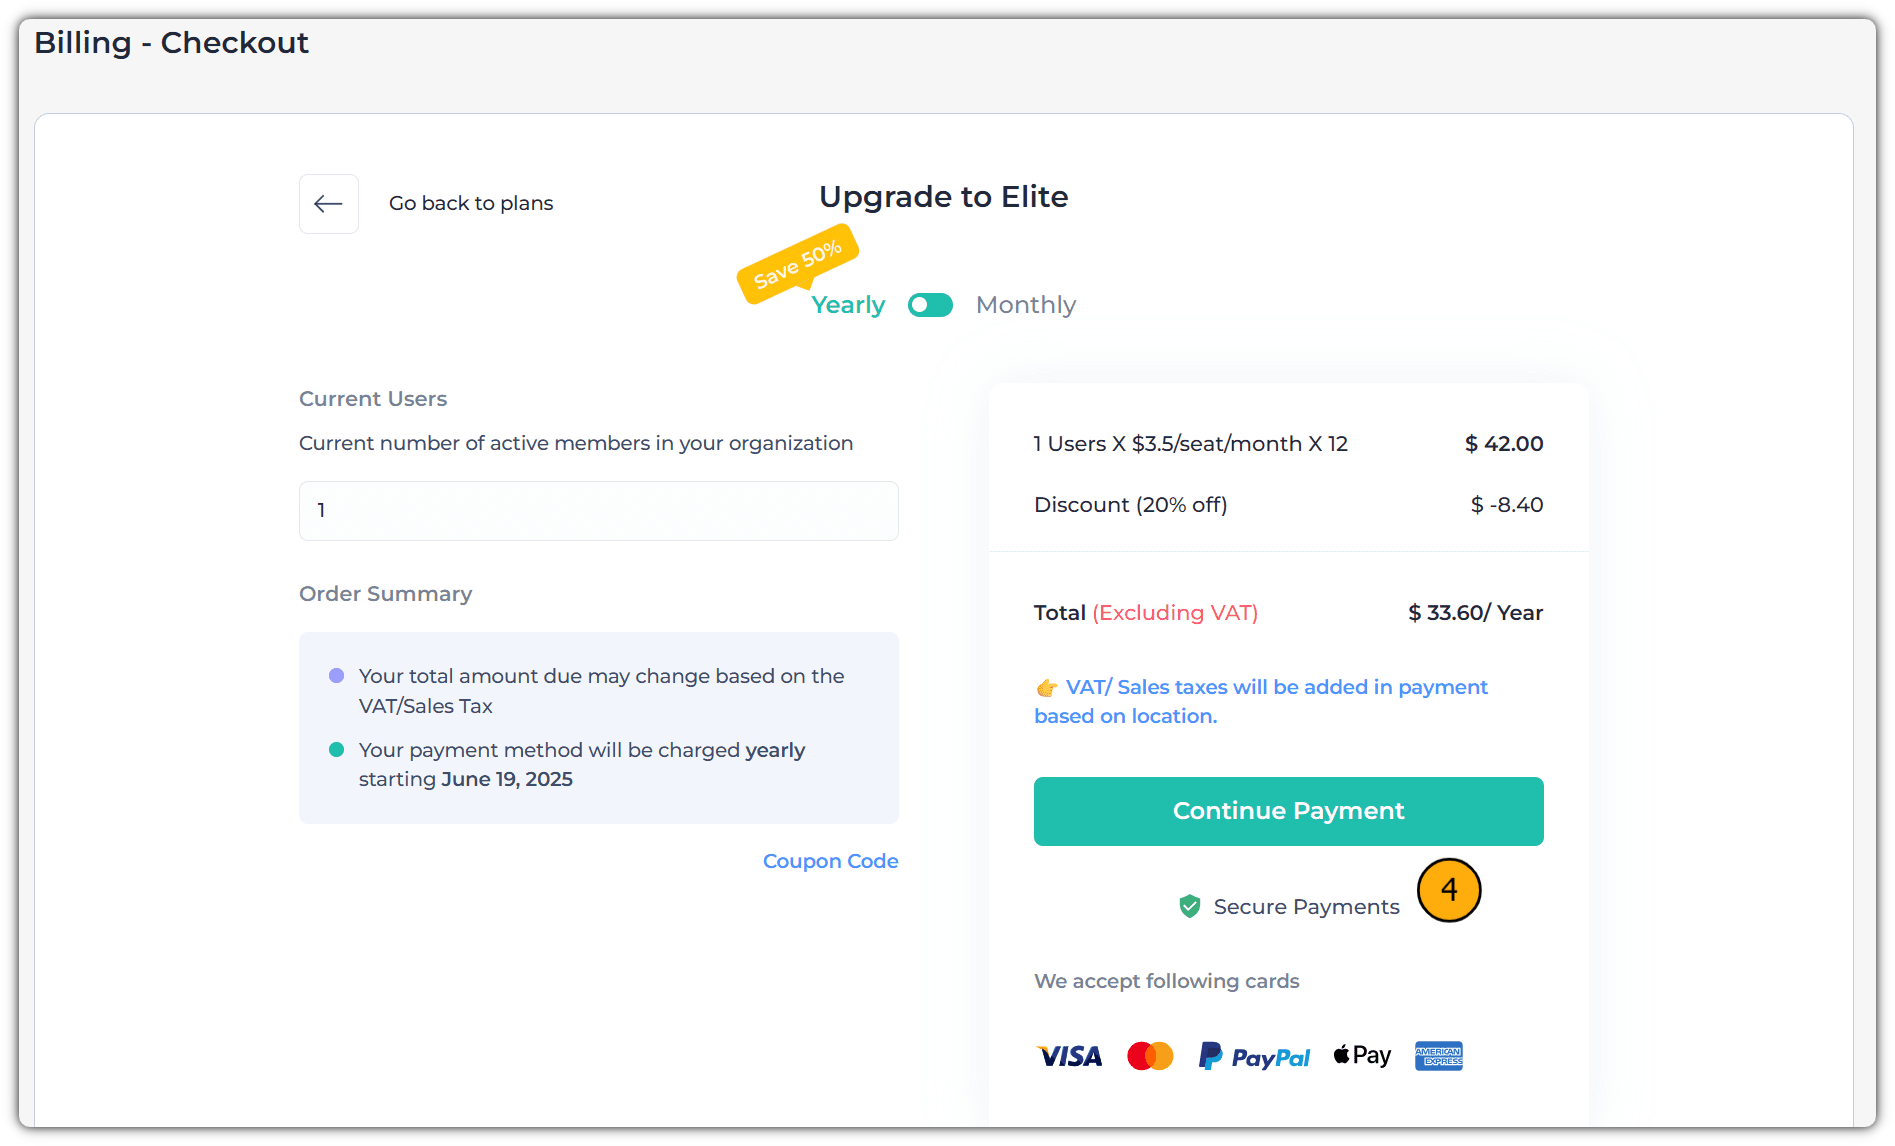Click the orange step 4 marker
1895x1146 pixels.
[x=1448, y=890]
